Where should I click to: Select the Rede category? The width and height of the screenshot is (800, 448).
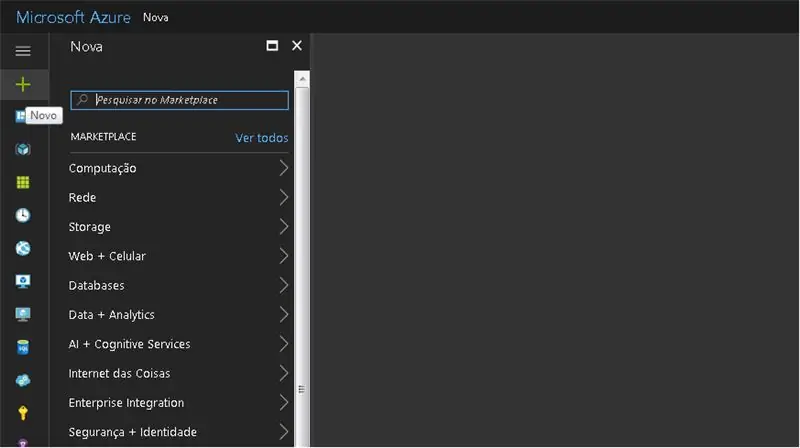[x=179, y=197]
